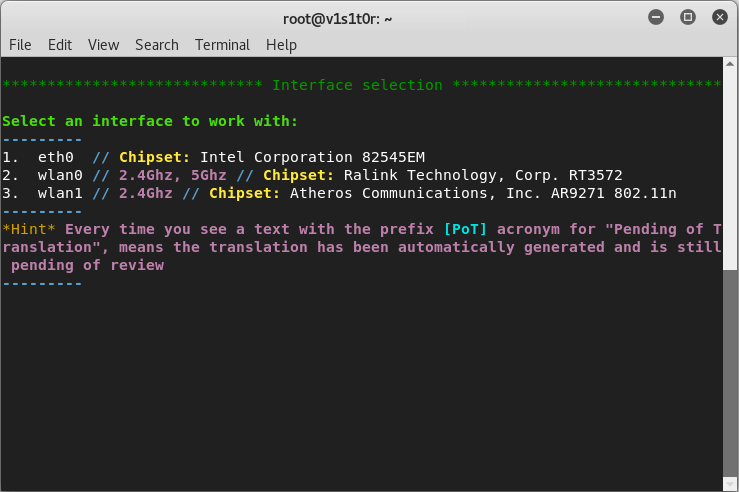739x492 pixels.
Task: Click the scrollbar up arrow
Action: click(730, 64)
